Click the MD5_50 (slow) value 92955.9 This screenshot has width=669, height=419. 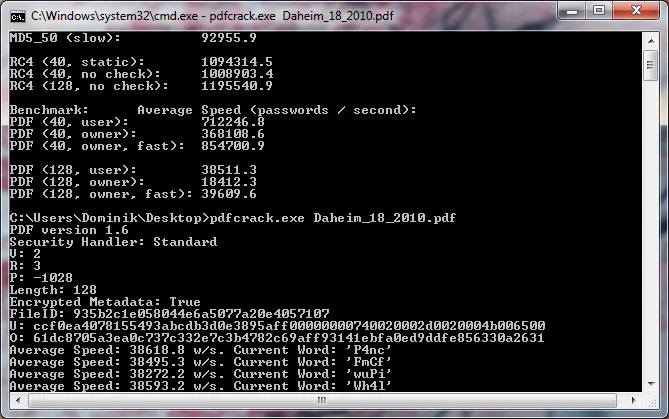229,38
